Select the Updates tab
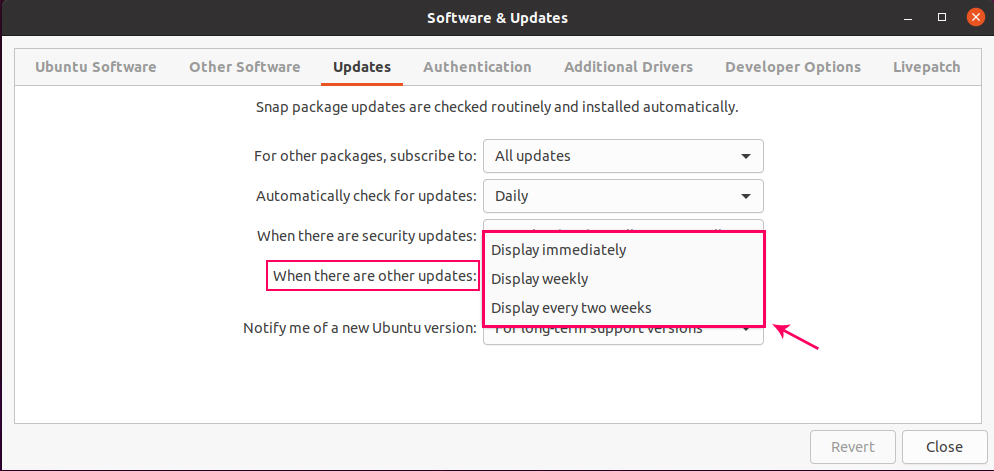The height and width of the screenshot is (471, 994). (x=362, y=67)
